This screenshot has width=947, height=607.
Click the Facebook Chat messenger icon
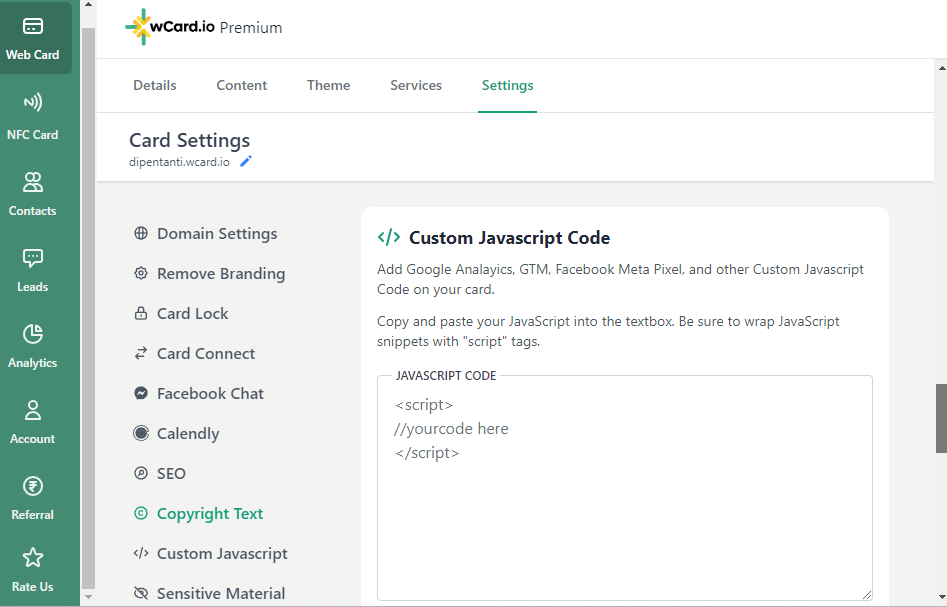click(141, 393)
